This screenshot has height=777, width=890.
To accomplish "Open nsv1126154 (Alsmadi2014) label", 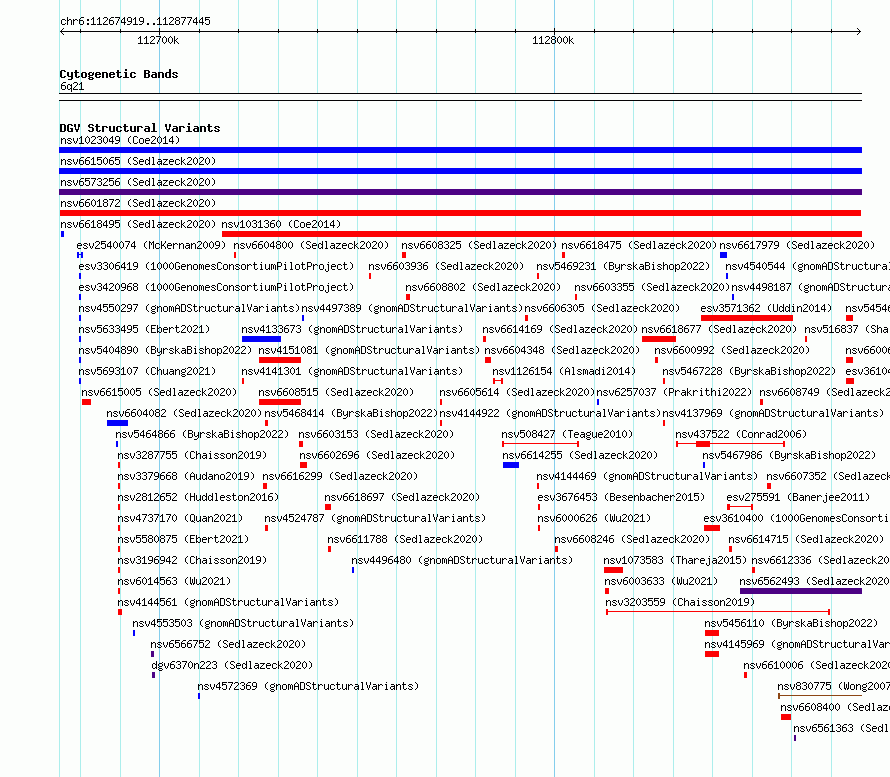I will pos(564,371).
